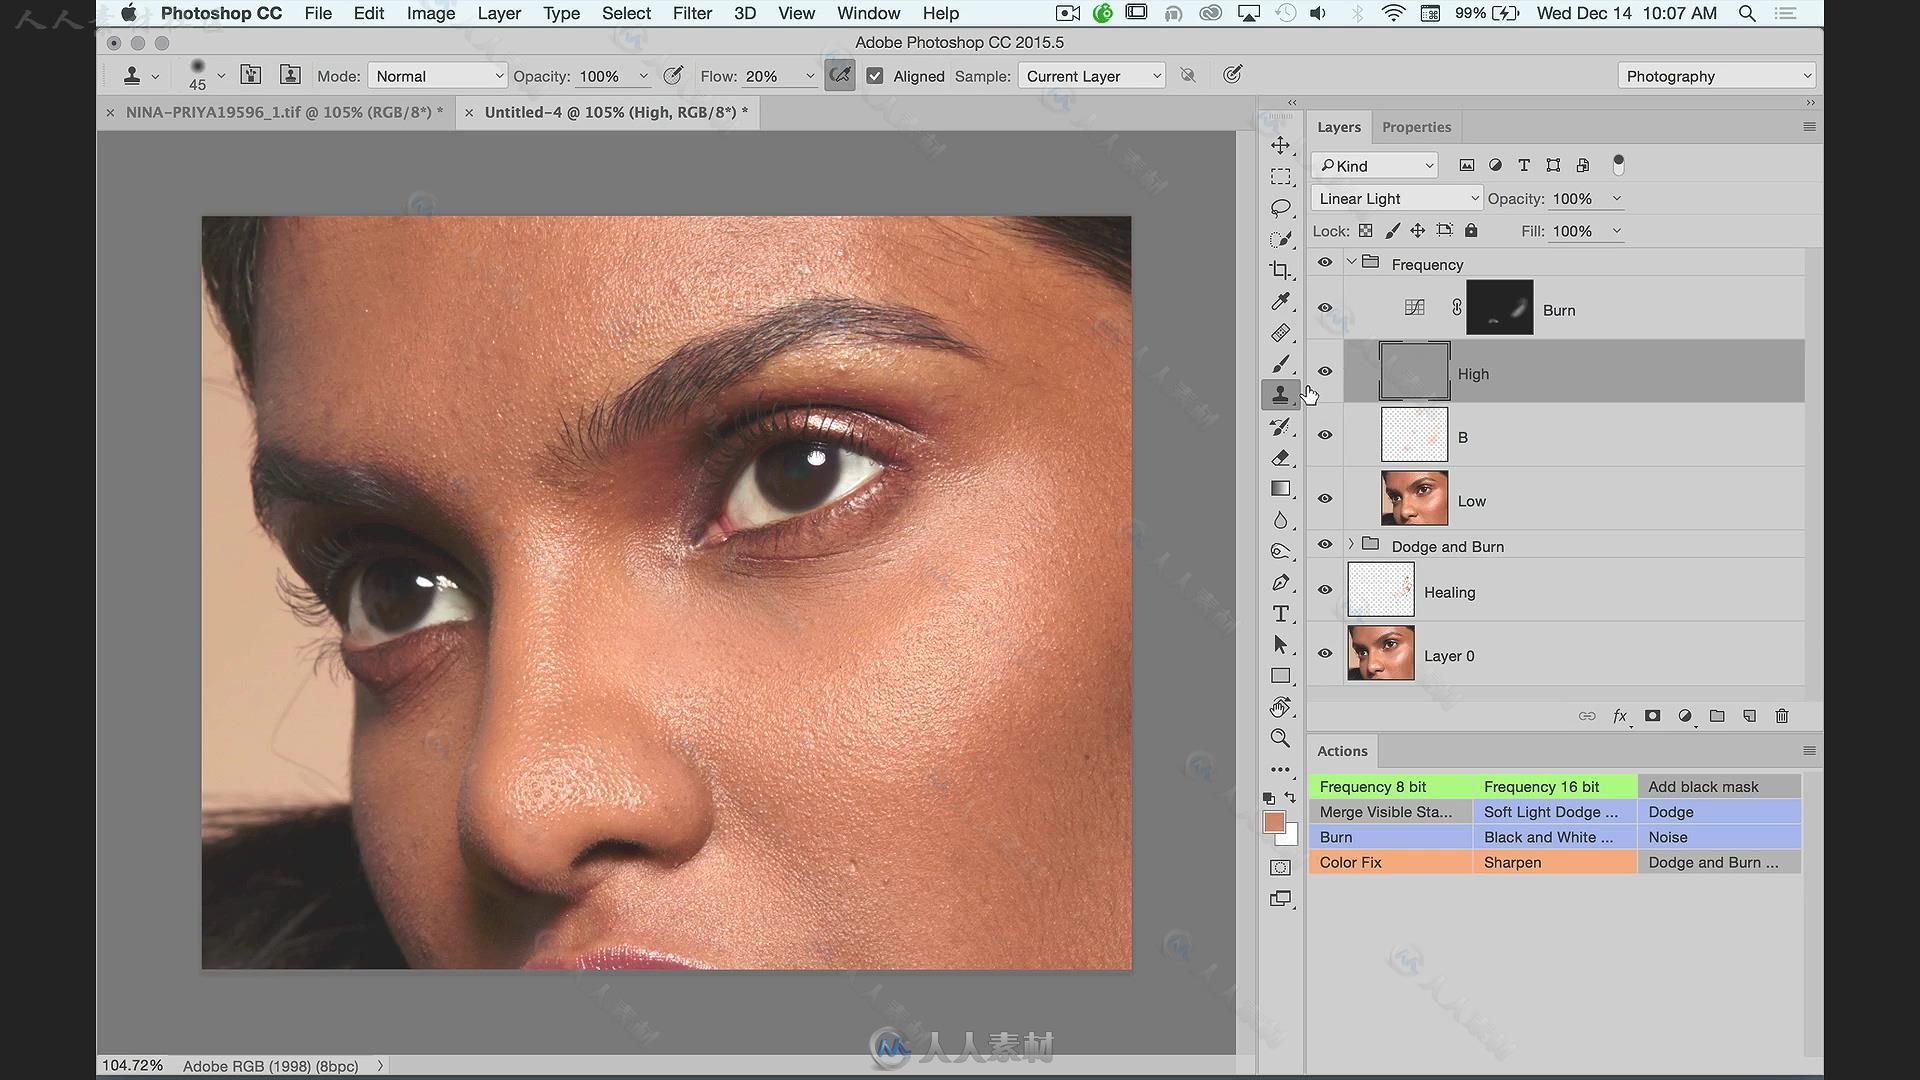Select the Clone Stamp tool
Image resolution: width=1920 pixels, height=1080 pixels.
[x=1279, y=394]
